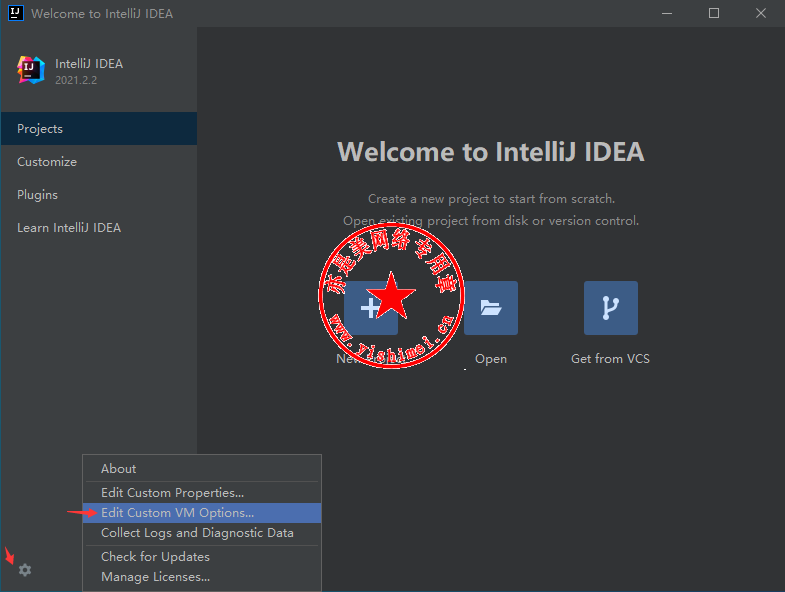This screenshot has width=785, height=592.
Task: Click the Welcome to IntelliJ IDEA heading
Action: 491,152
